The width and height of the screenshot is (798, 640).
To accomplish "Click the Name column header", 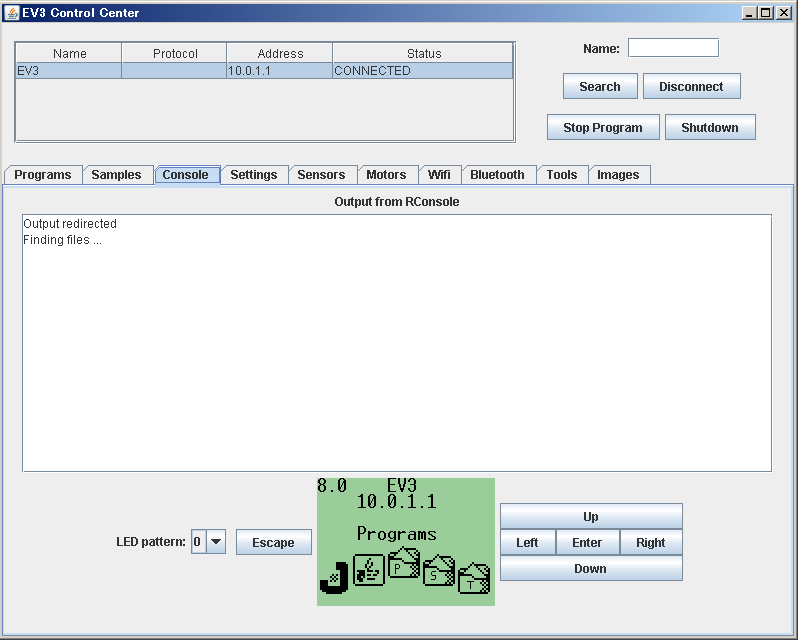I will [69, 53].
